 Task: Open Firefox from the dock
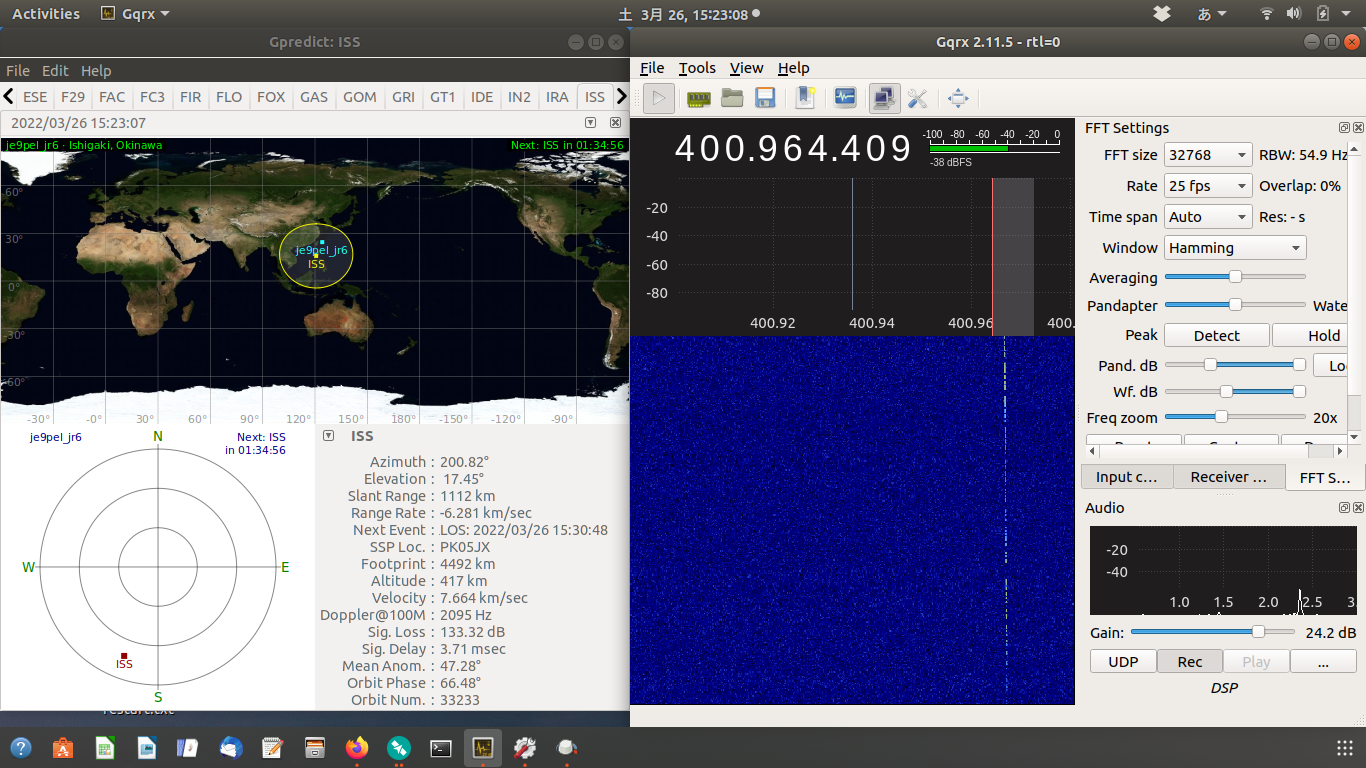point(356,747)
